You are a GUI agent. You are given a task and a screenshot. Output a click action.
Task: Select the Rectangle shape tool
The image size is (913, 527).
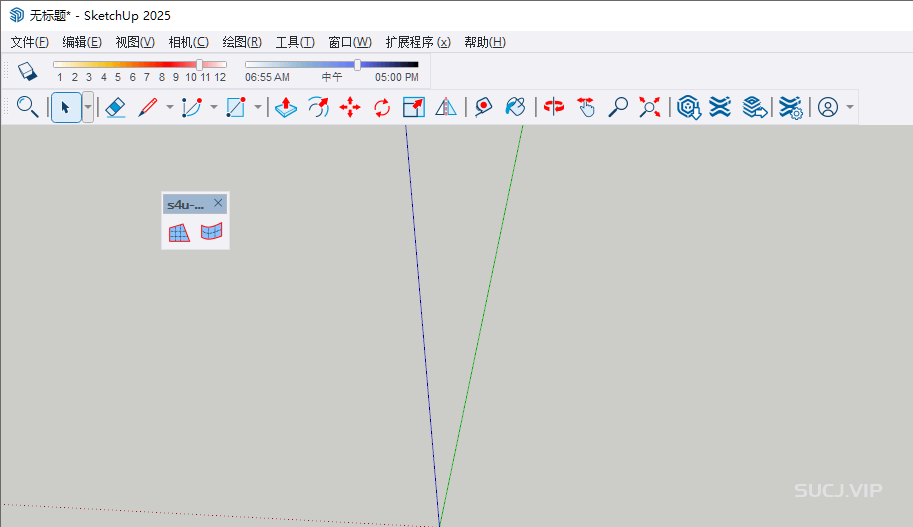236,107
